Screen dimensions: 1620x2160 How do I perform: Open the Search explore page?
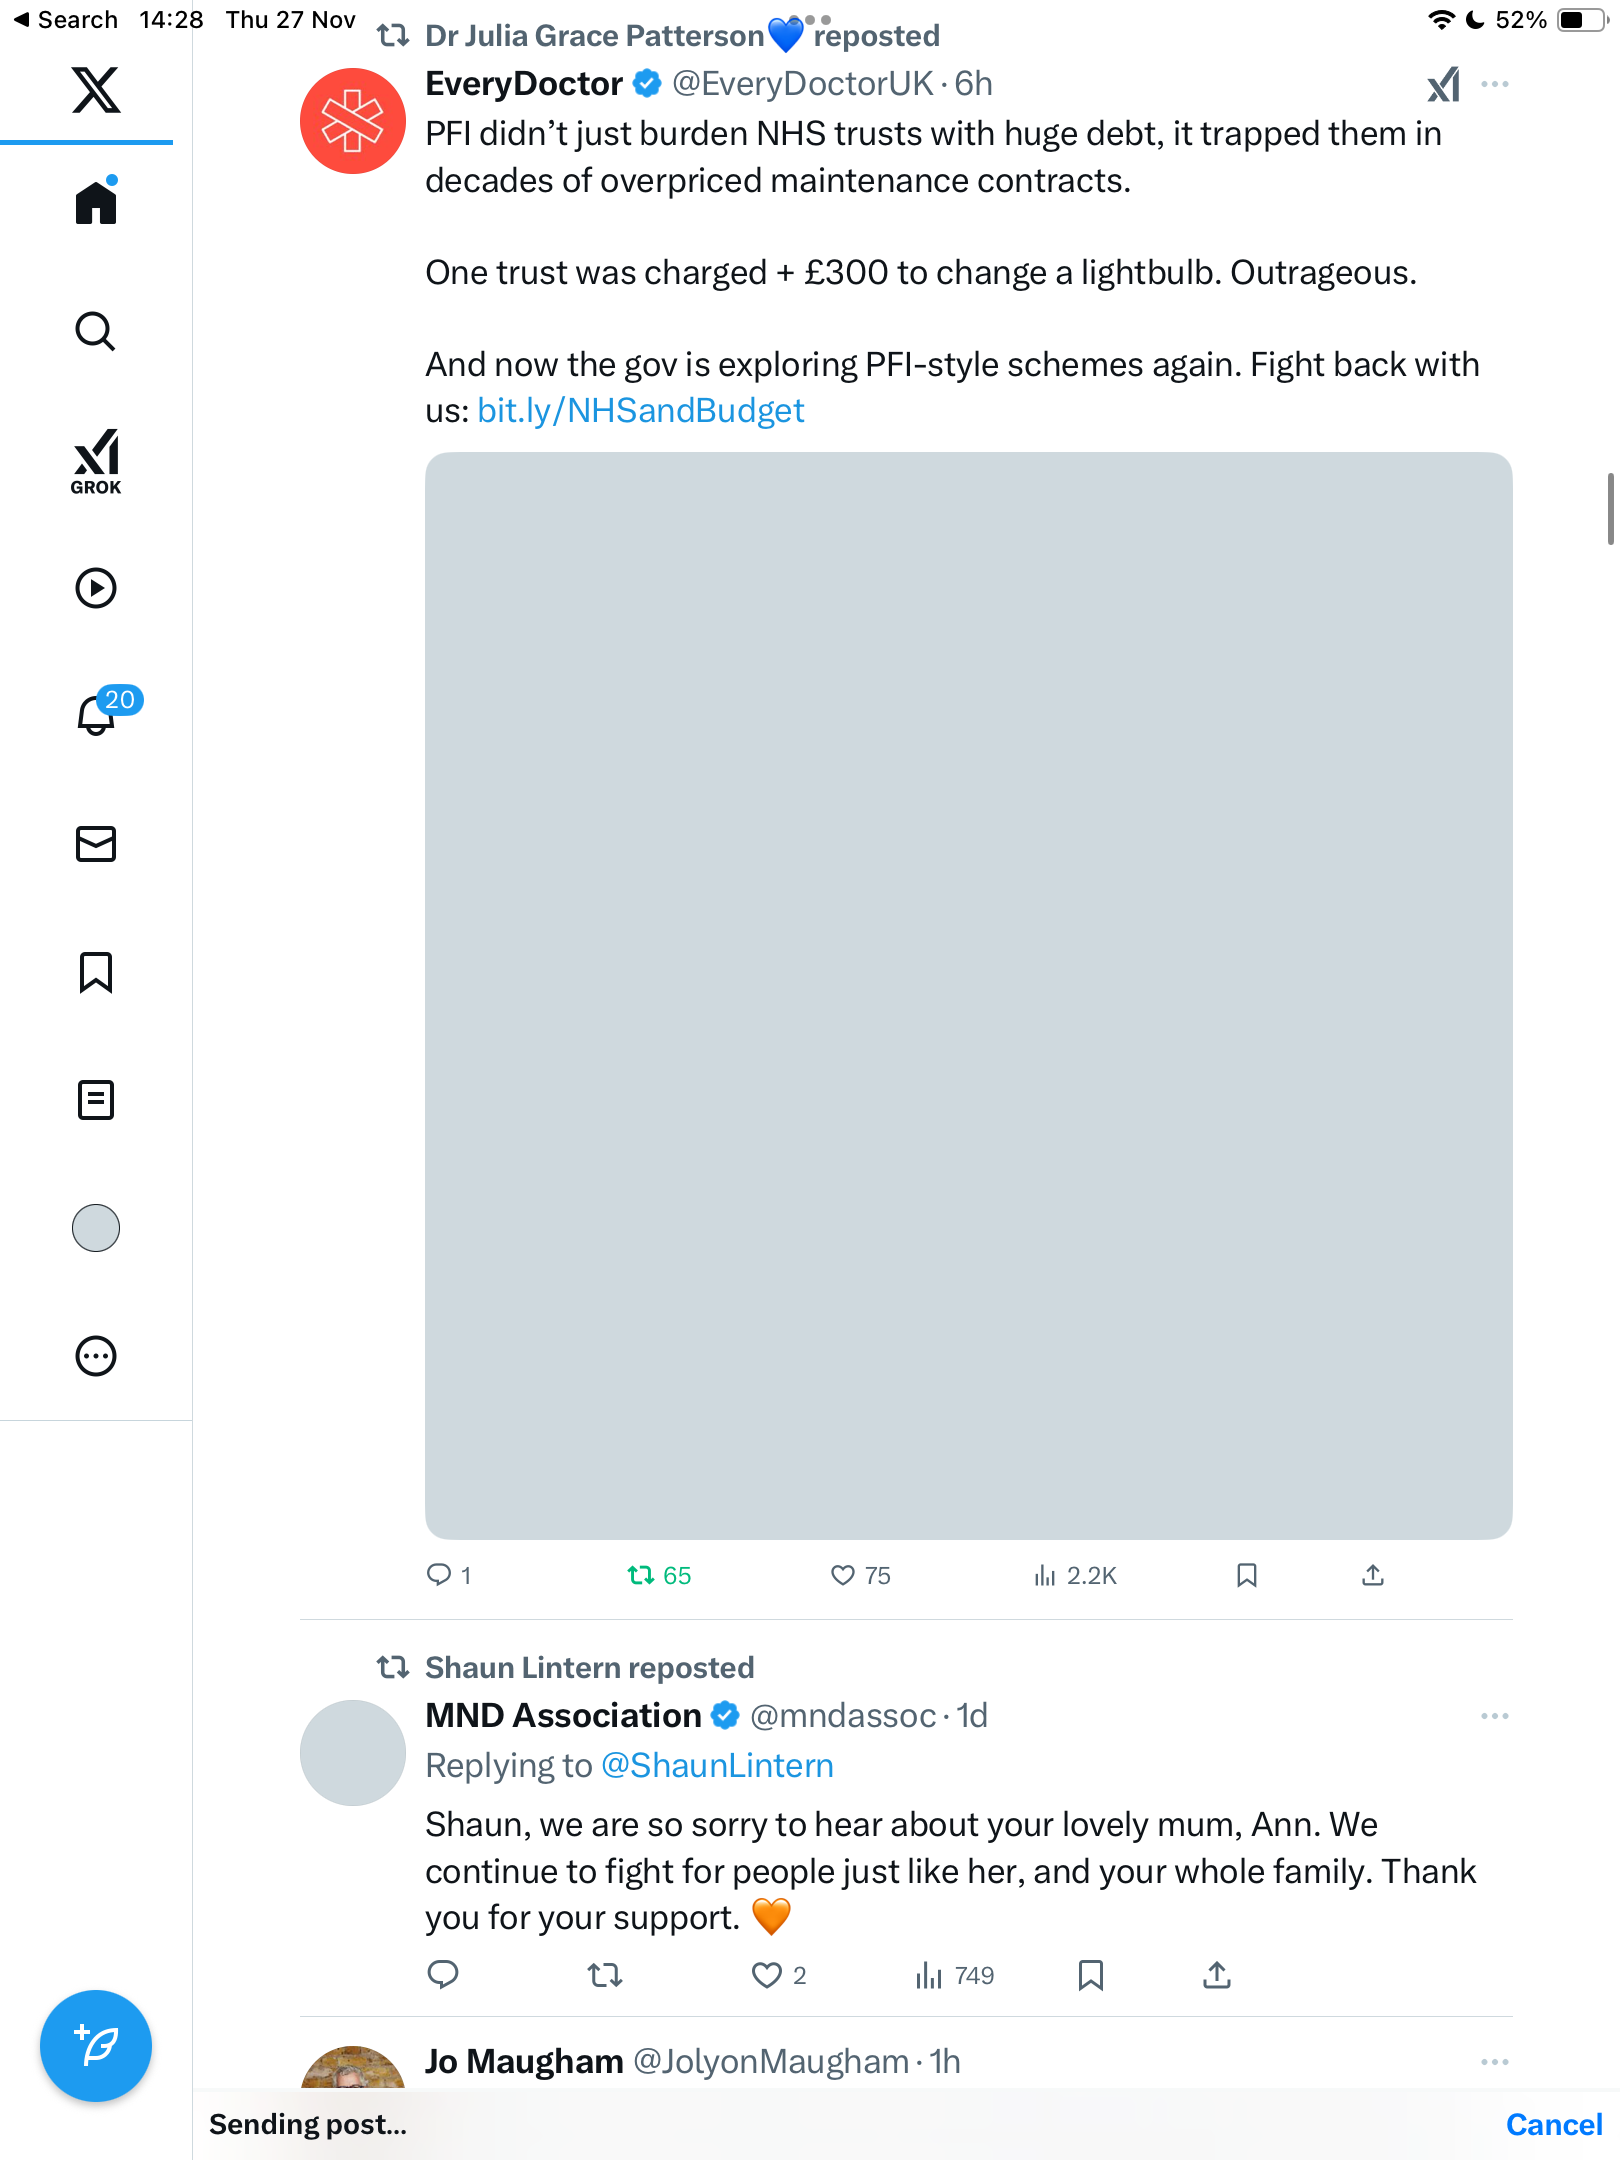[x=96, y=332]
